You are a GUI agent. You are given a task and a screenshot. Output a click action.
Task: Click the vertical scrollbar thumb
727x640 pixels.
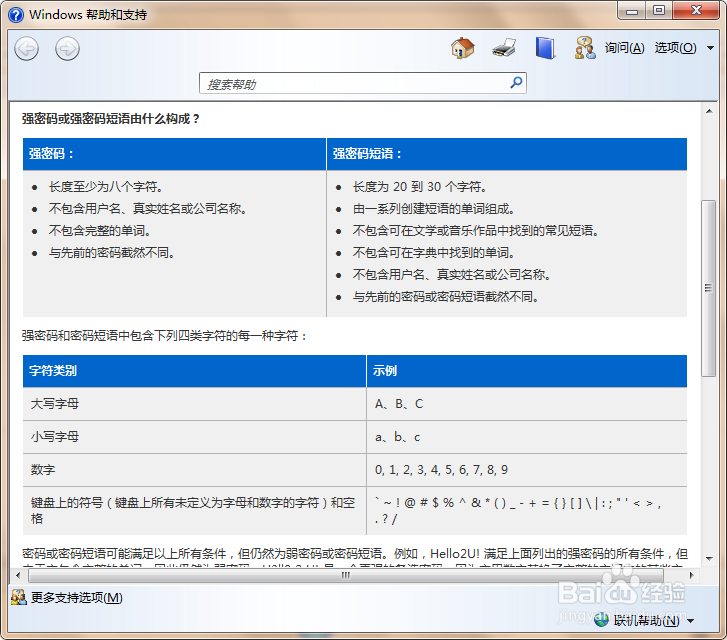pos(708,288)
